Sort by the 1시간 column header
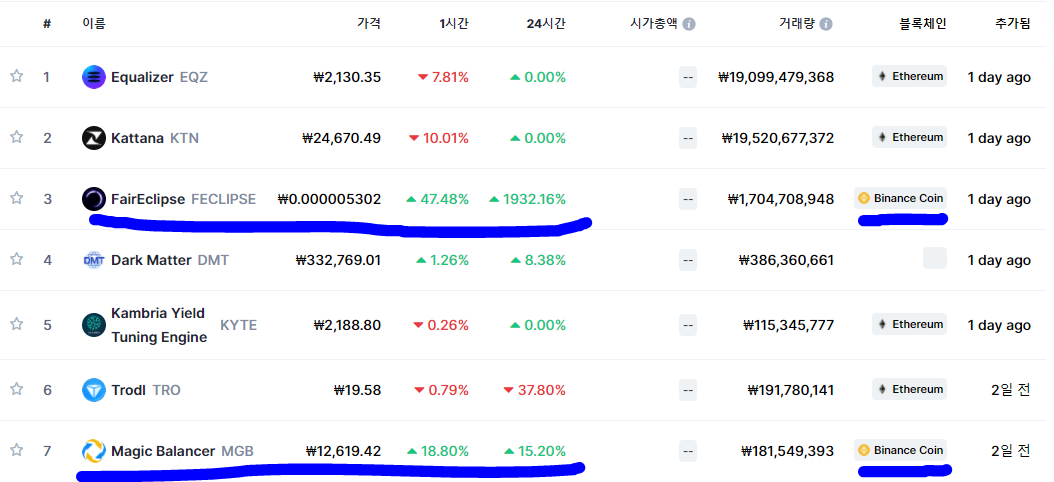 coord(454,24)
